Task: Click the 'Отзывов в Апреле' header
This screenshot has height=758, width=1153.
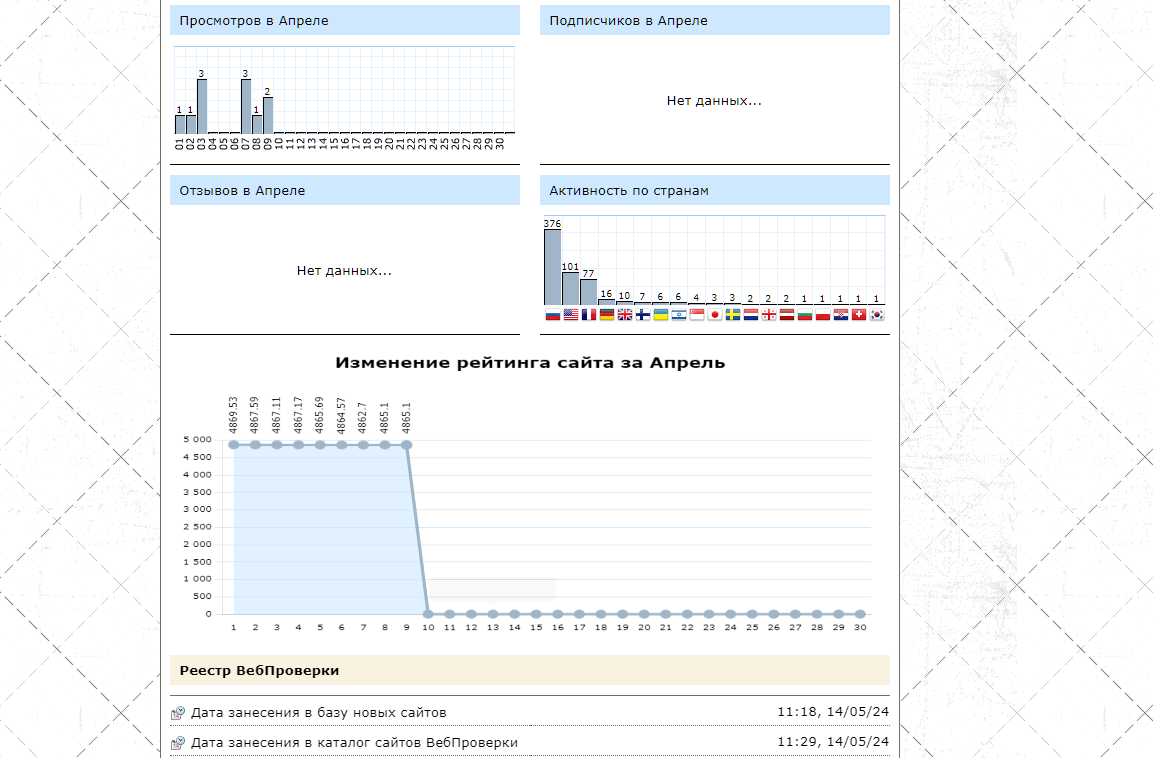Action: 345,190
